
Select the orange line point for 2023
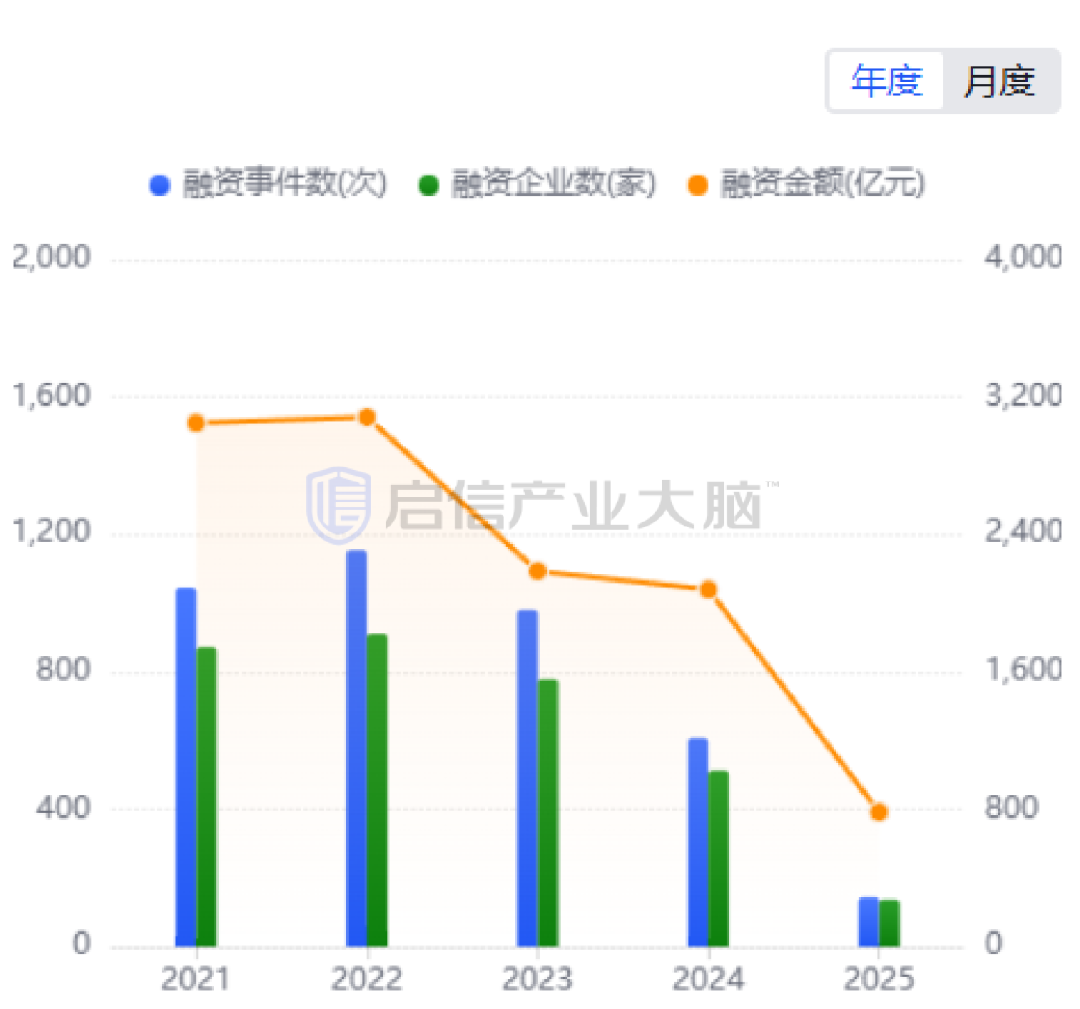click(538, 571)
